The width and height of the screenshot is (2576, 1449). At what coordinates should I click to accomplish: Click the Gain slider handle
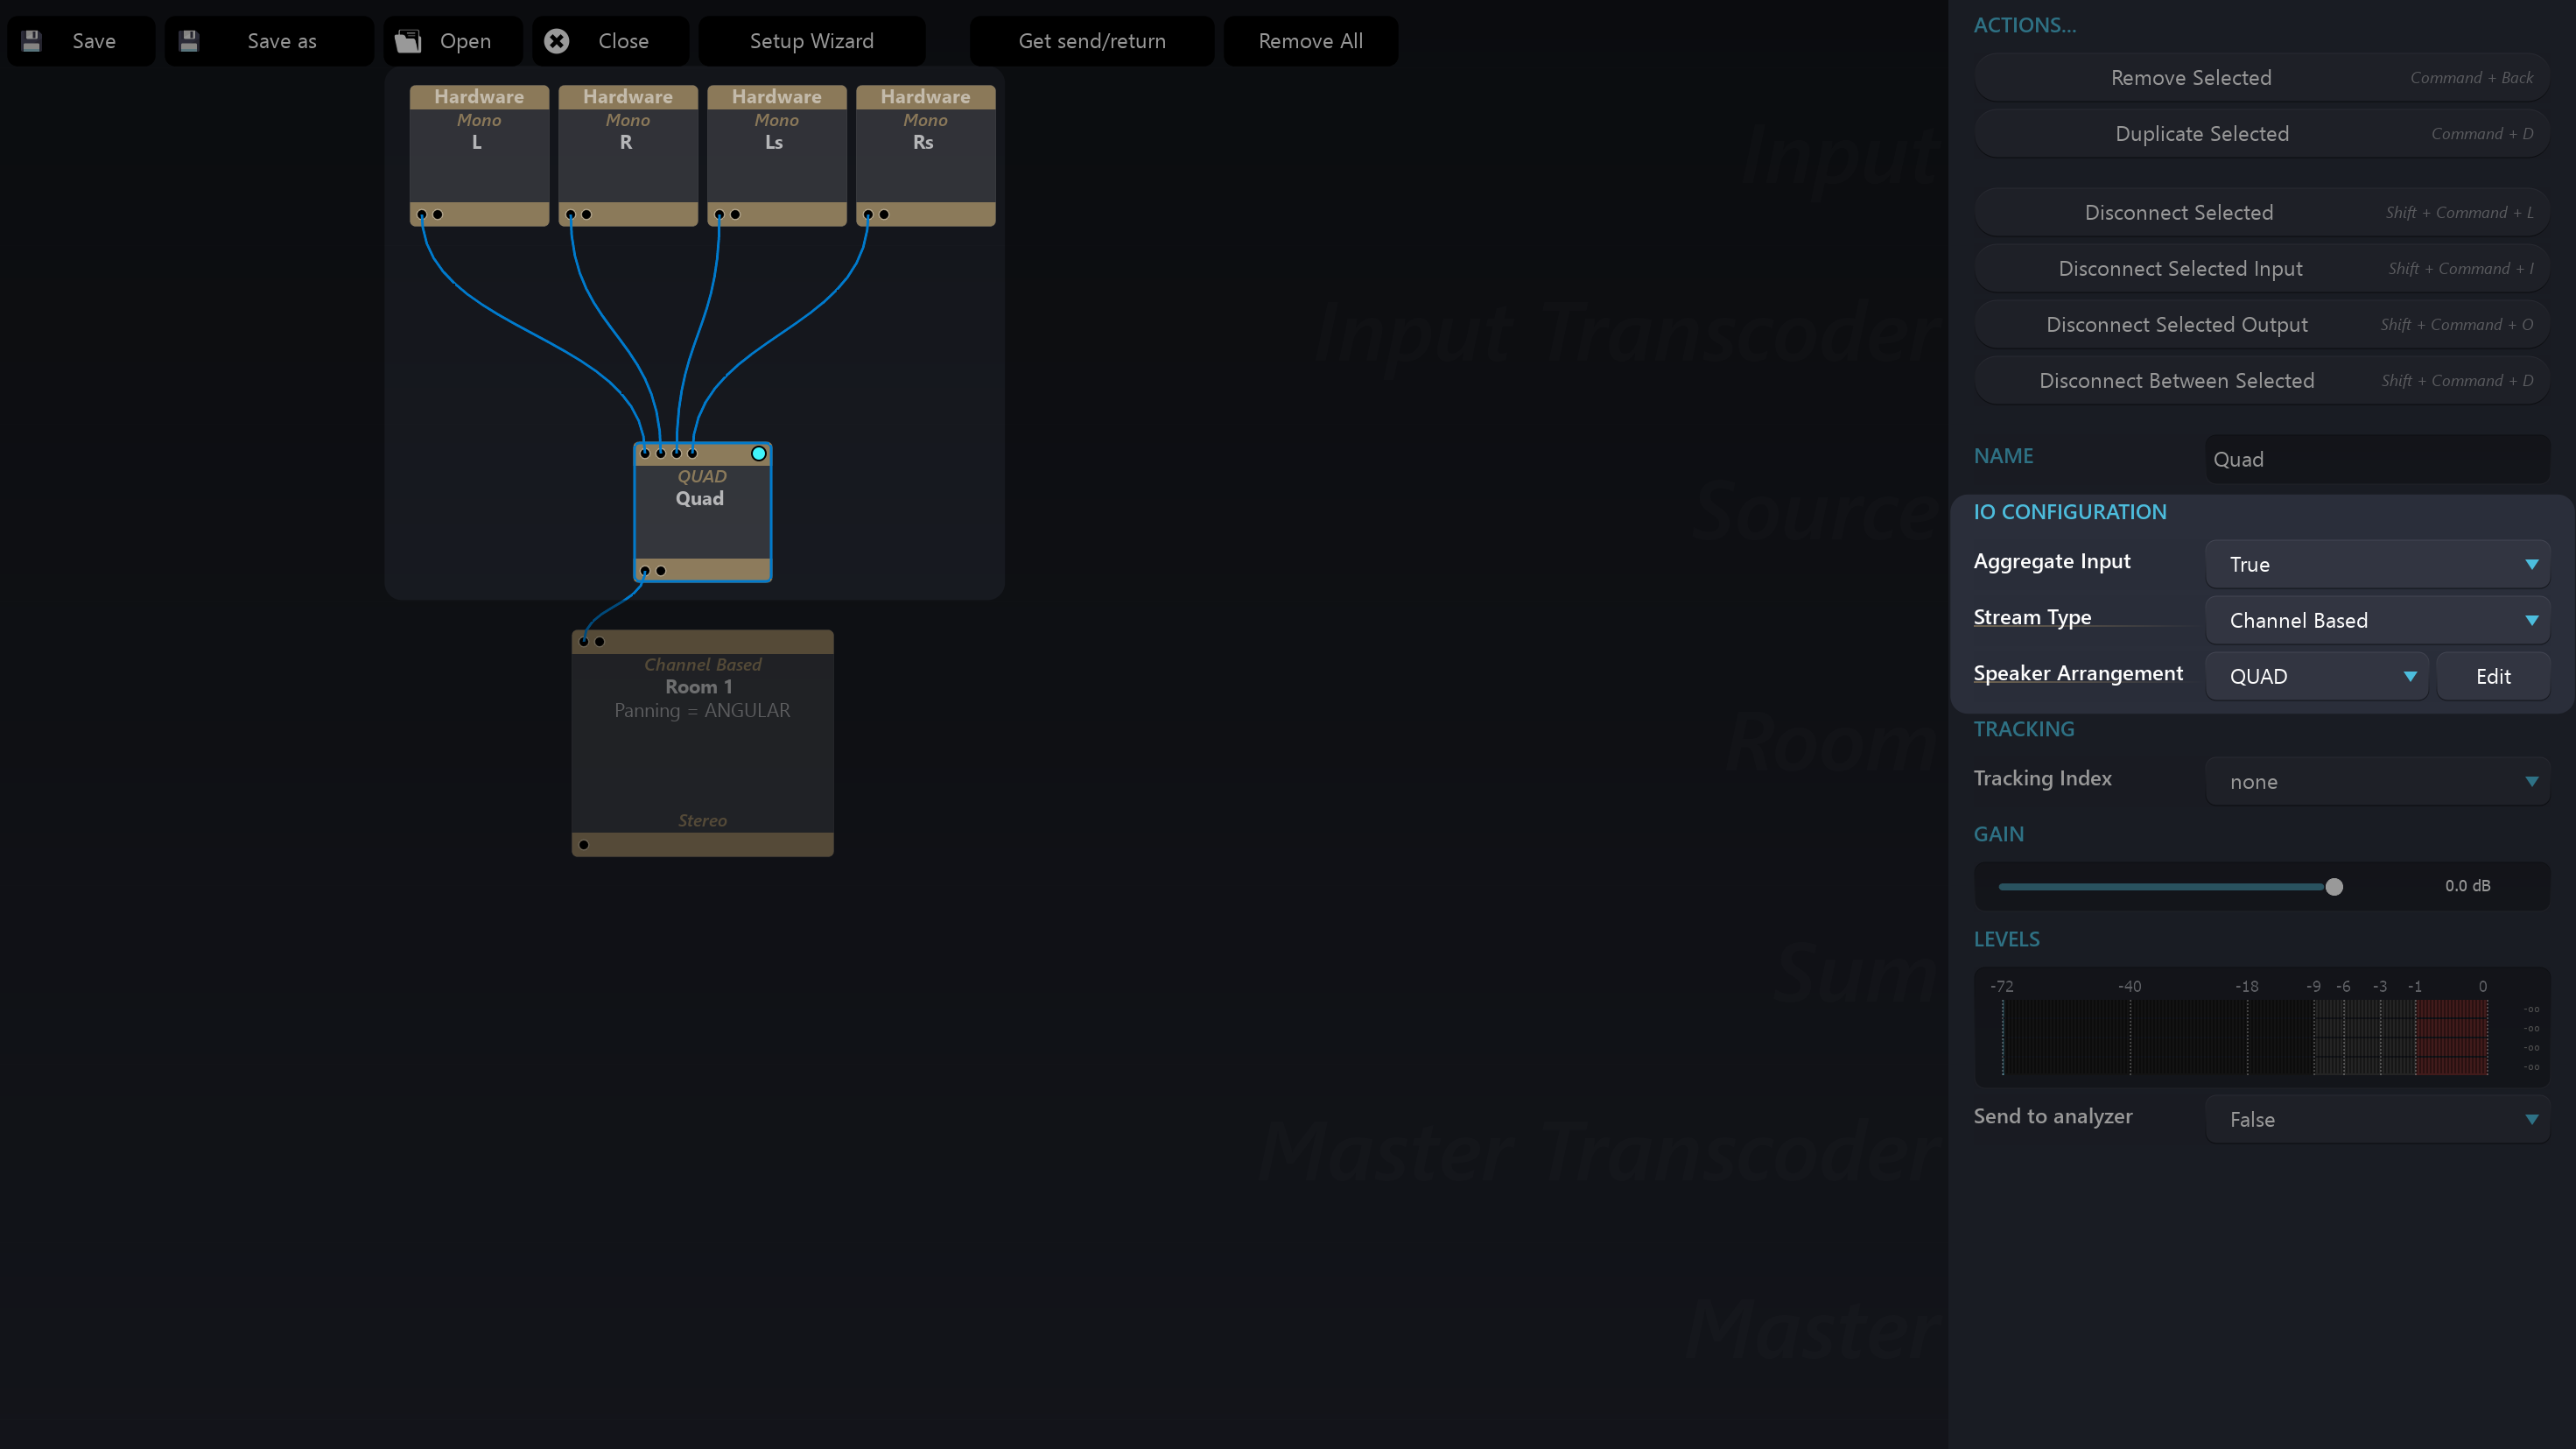pyautogui.click(x=2334, y=887)
